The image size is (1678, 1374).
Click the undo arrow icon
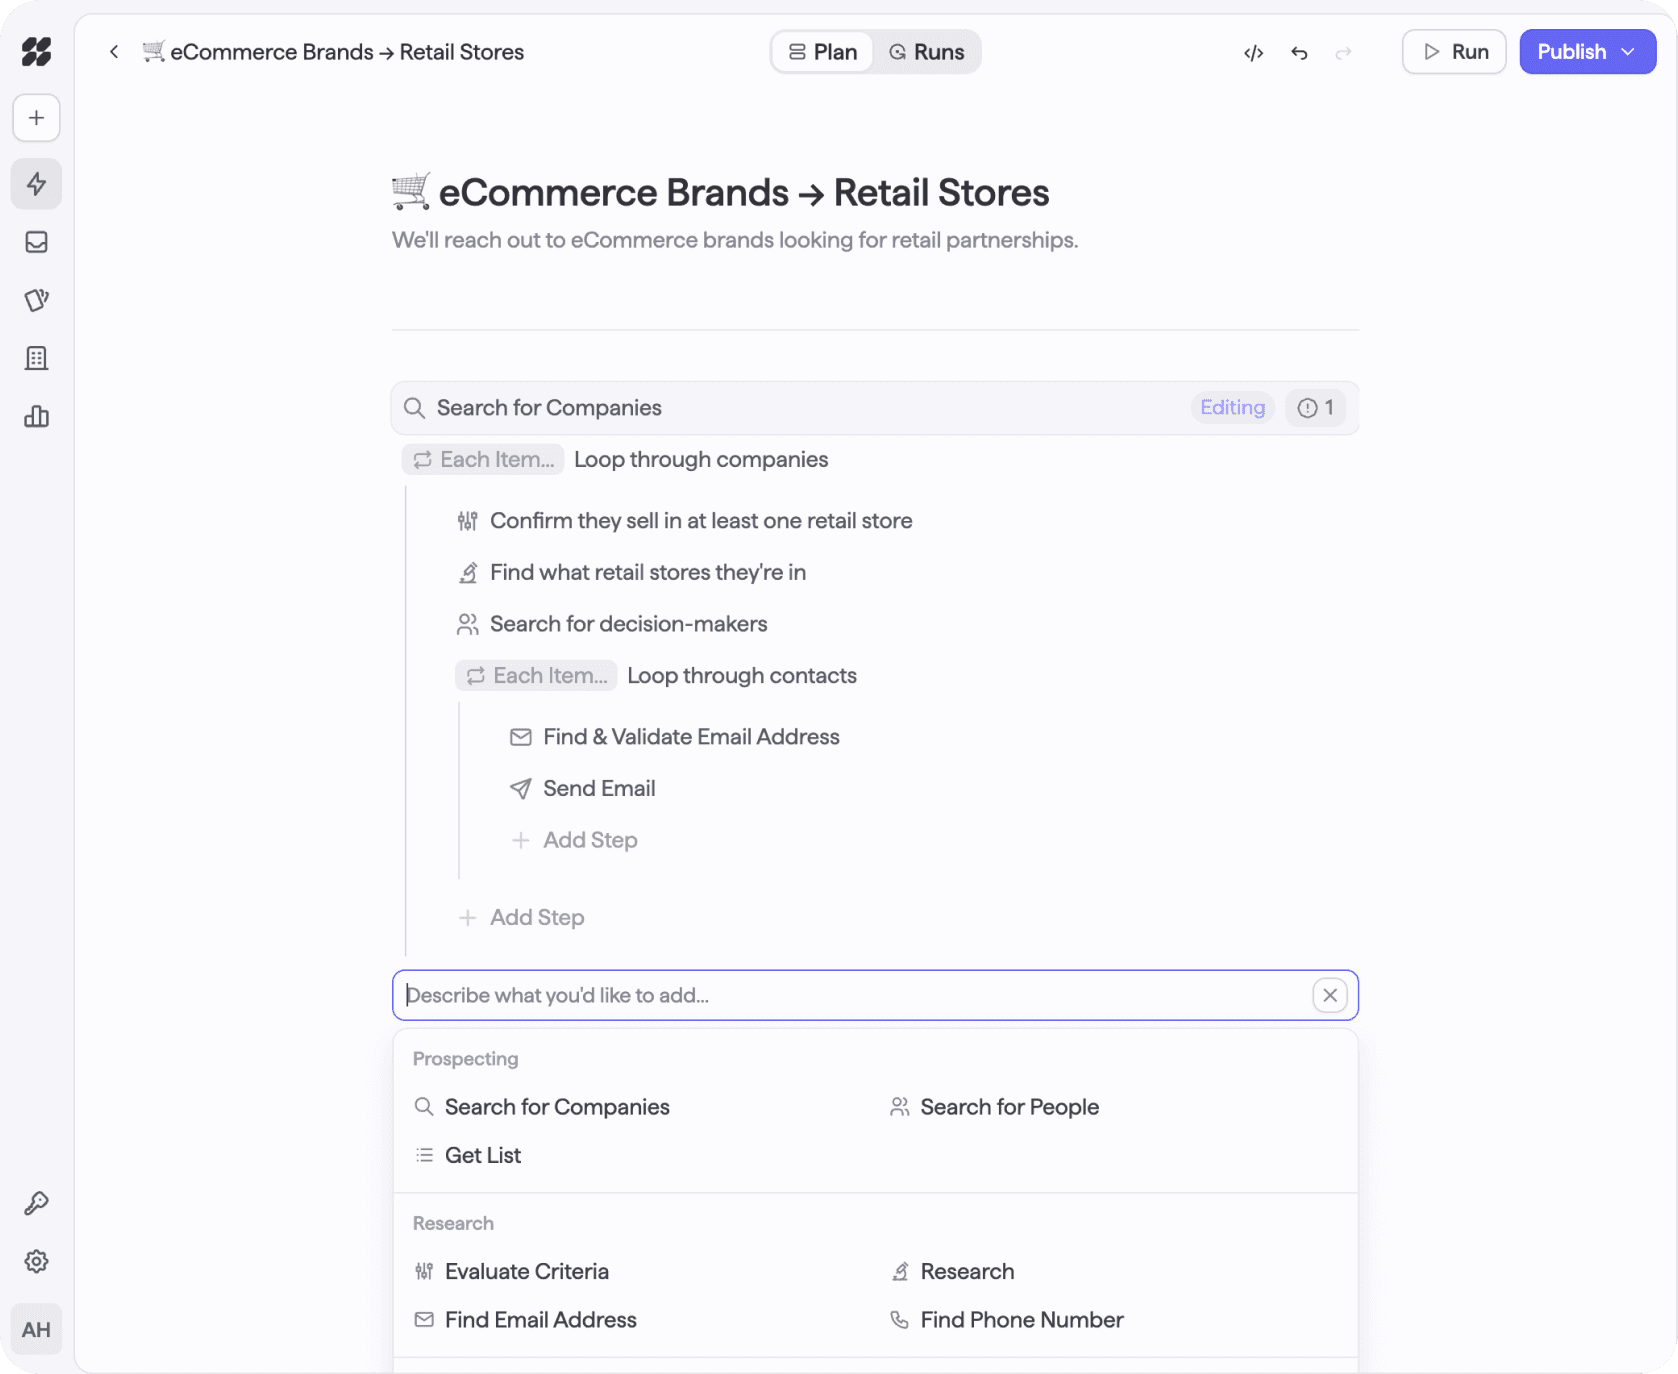pyautogui.click(x=1299, y=52)
